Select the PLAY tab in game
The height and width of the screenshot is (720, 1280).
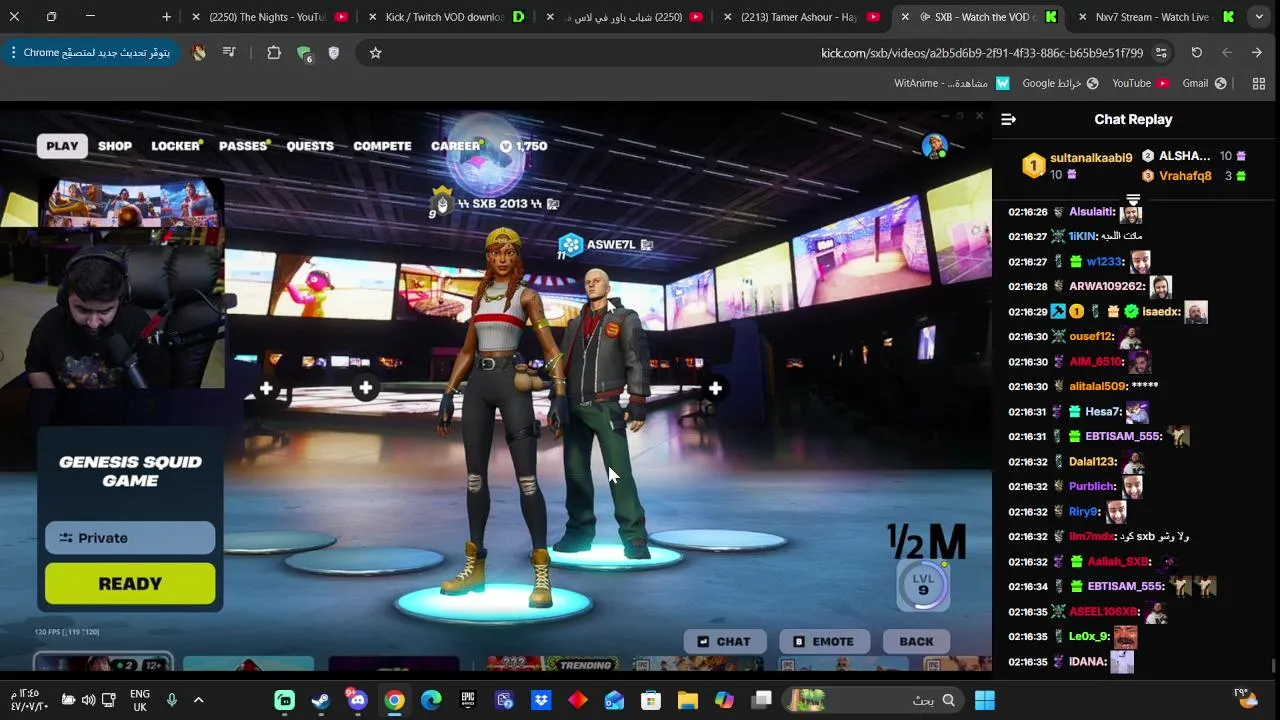(62, 146)
